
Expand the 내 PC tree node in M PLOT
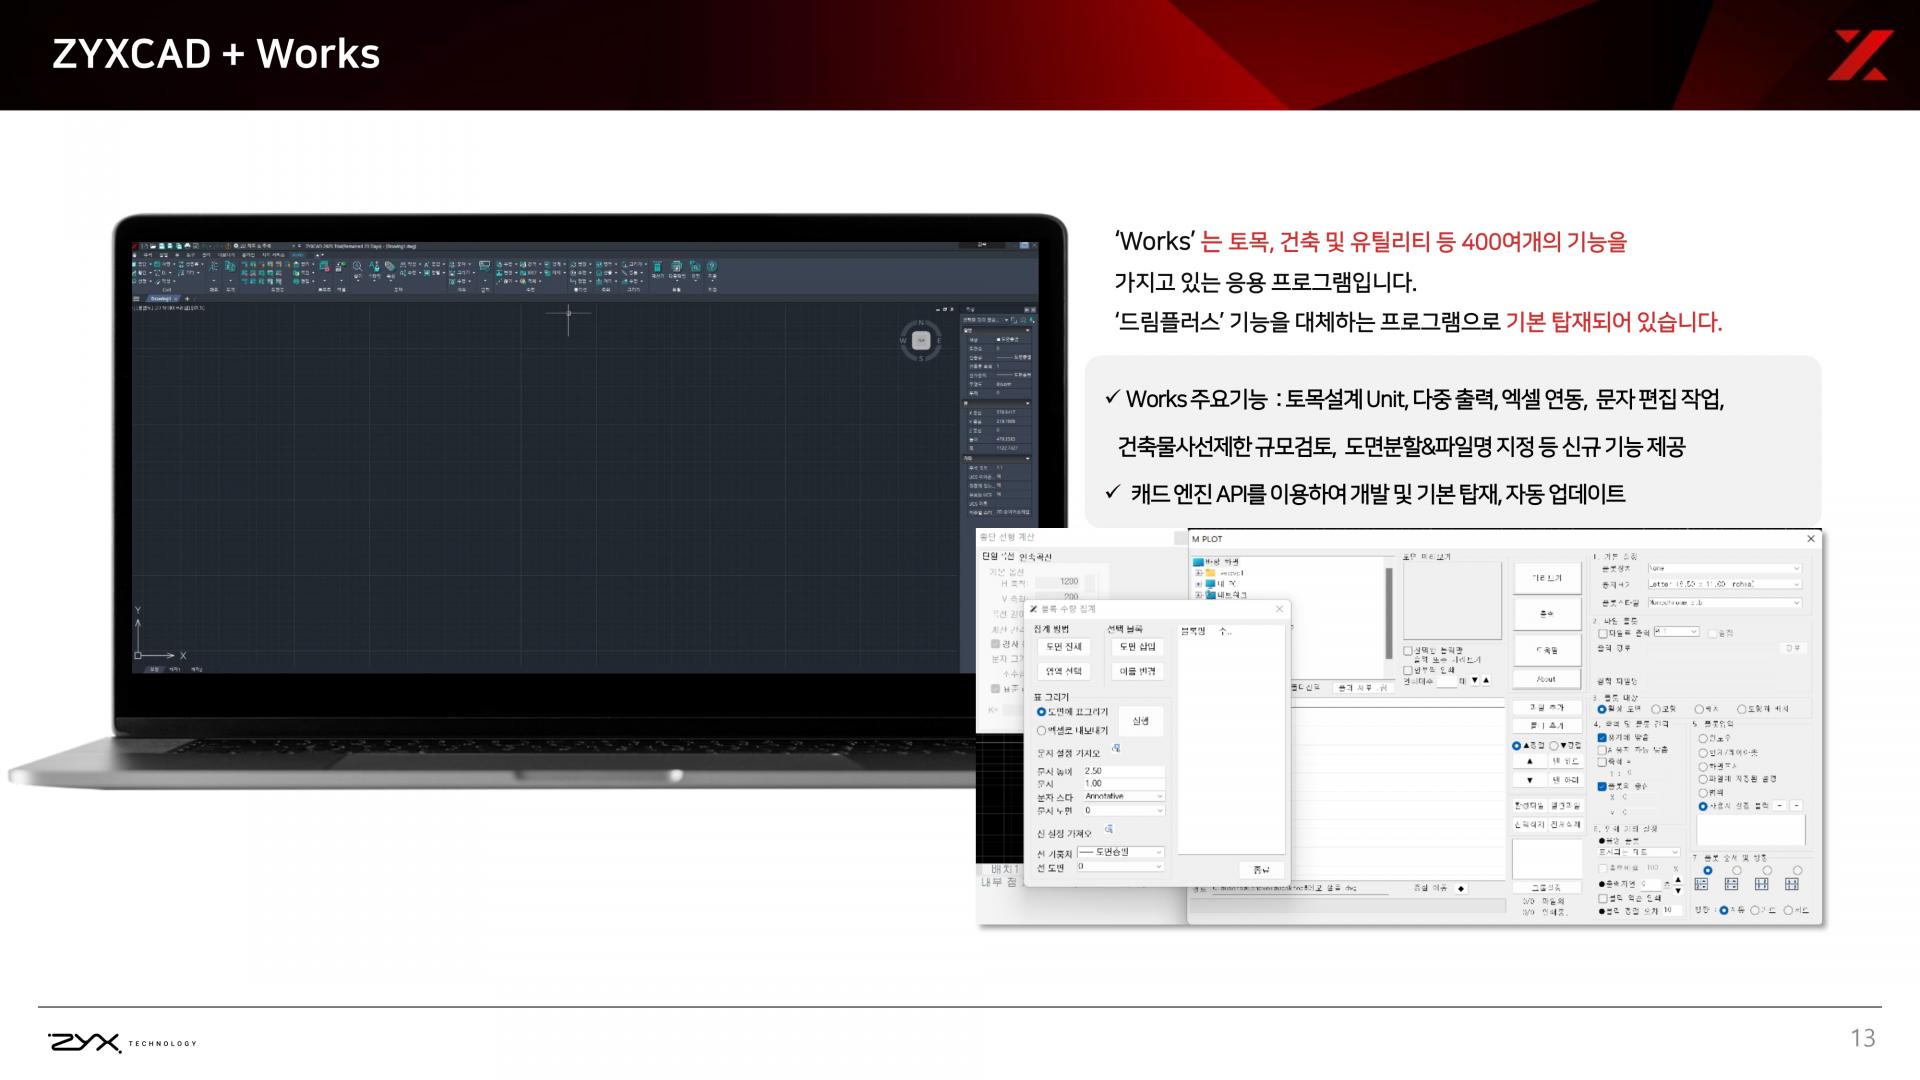click(1199, 584)
